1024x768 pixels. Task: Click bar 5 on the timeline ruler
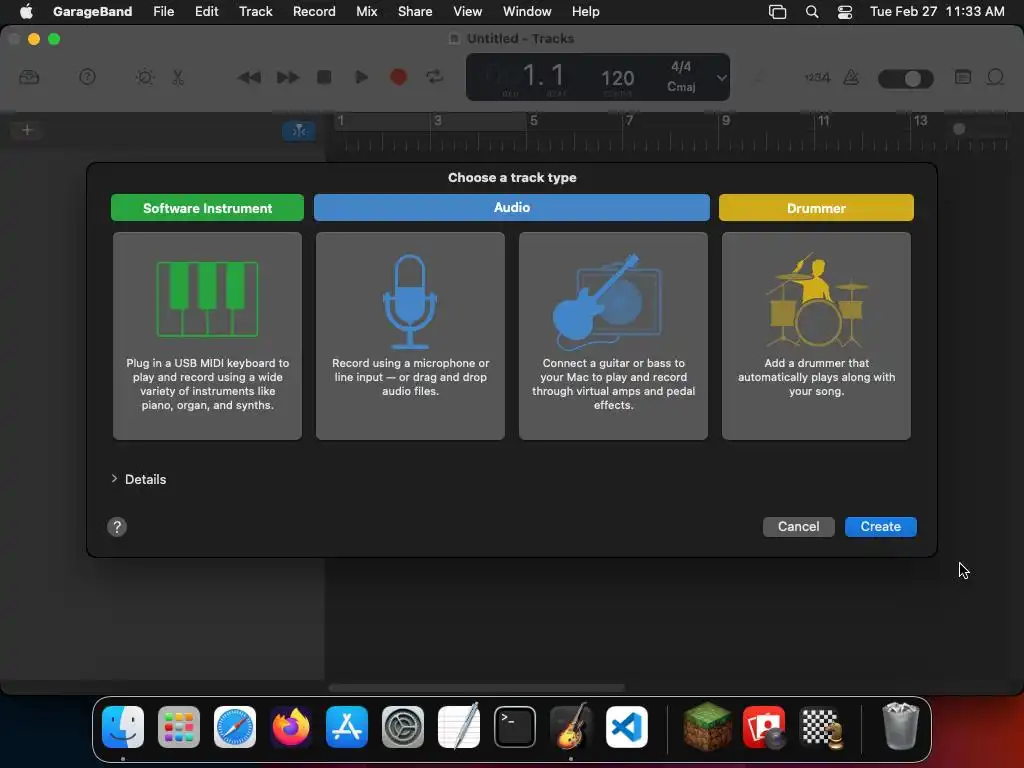tap(534, 121)
